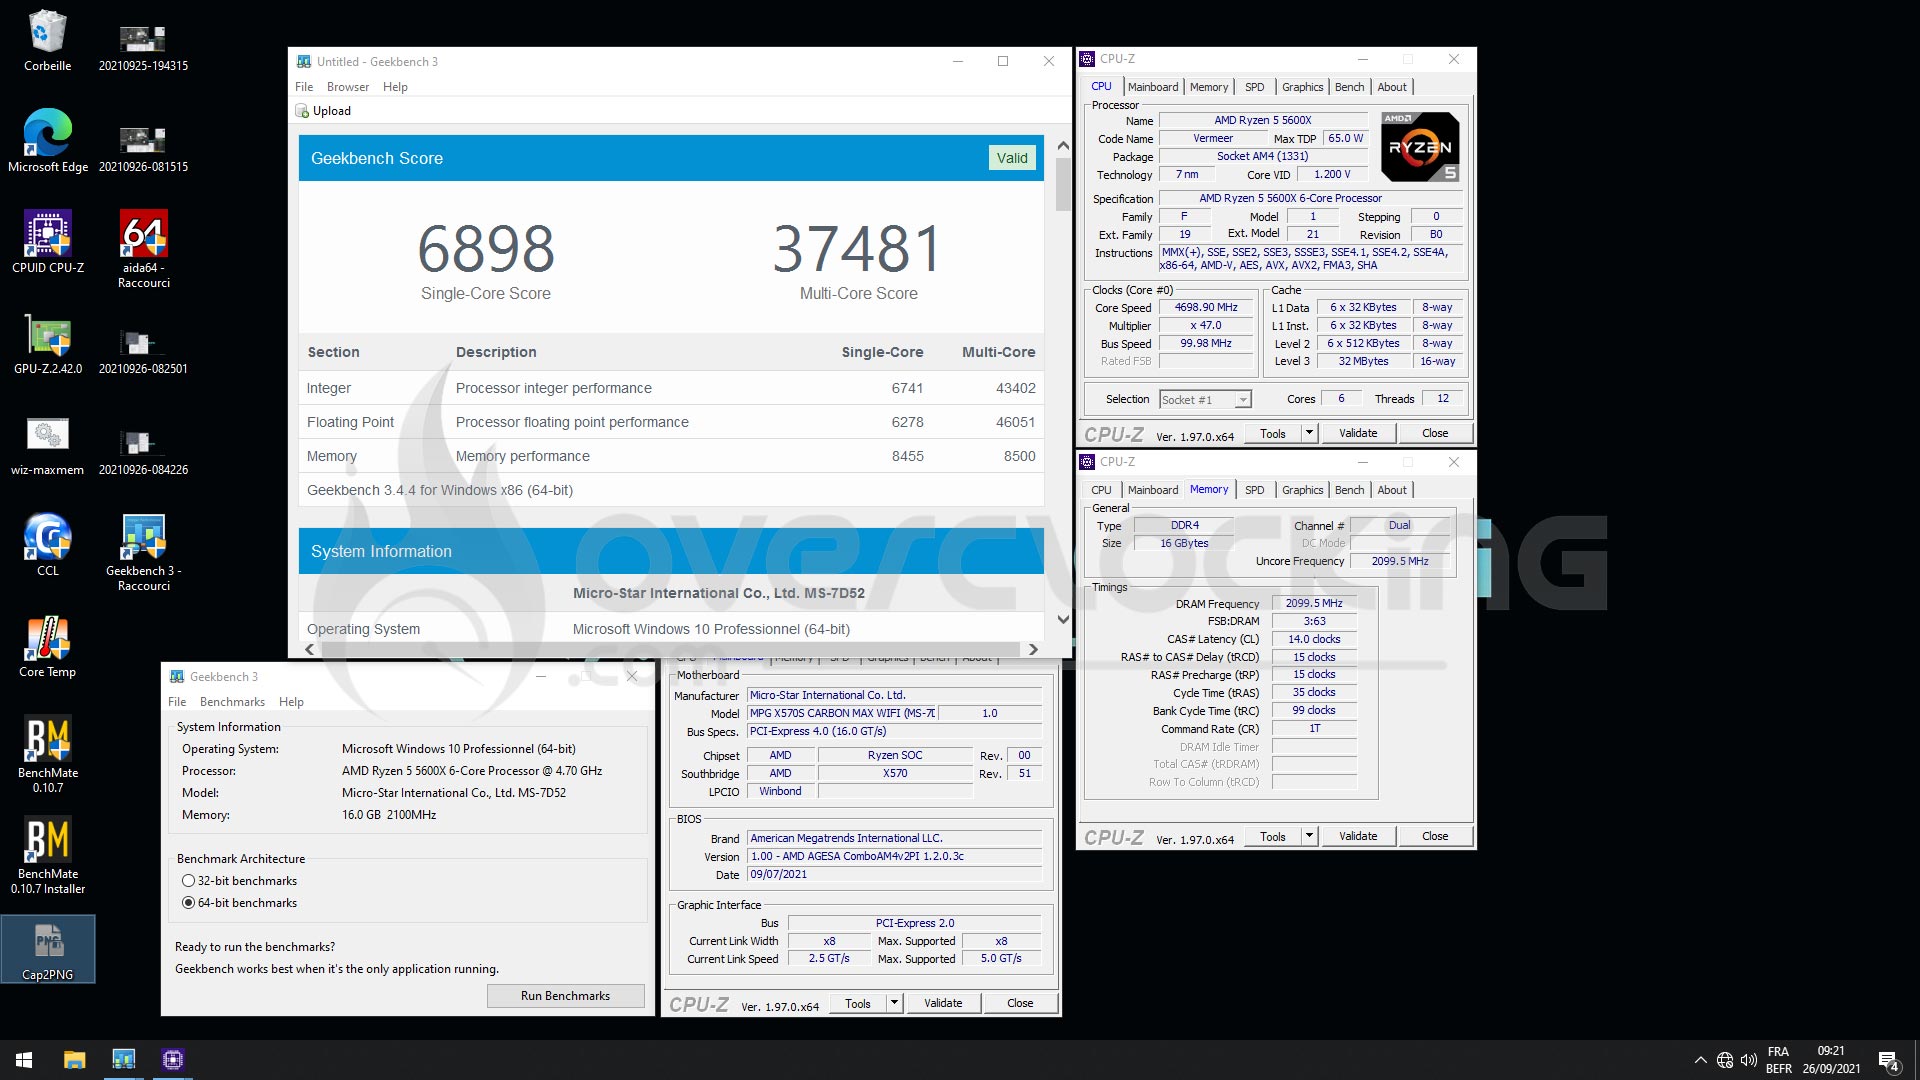
Task: Open Windows Start menu
Action: [x=24, y=1060]
